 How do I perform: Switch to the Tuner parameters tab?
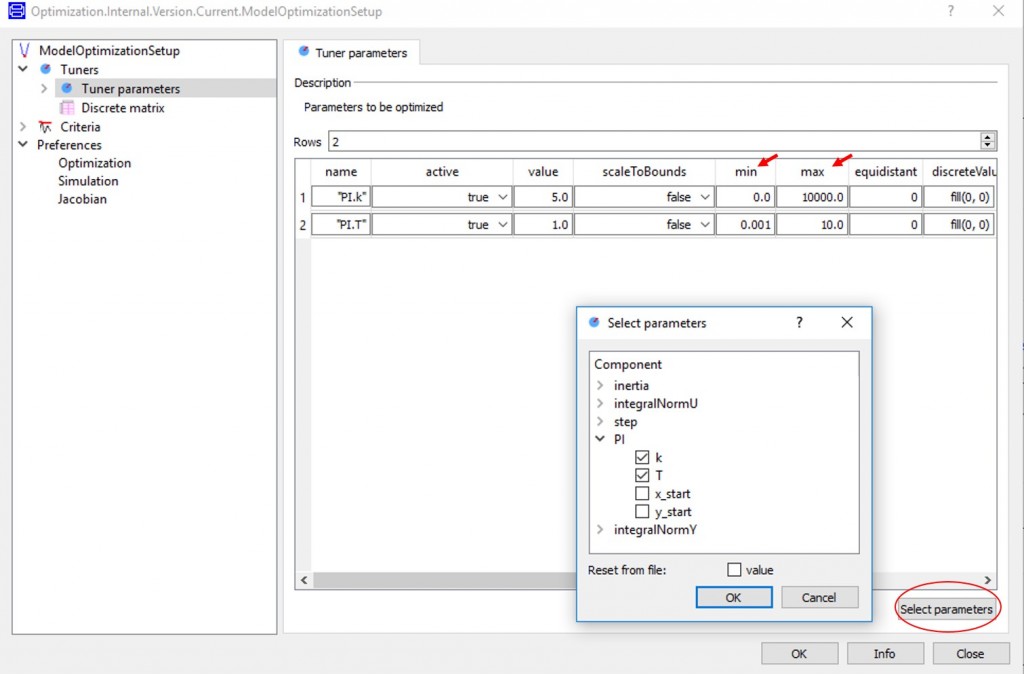(x=352, y=52)
